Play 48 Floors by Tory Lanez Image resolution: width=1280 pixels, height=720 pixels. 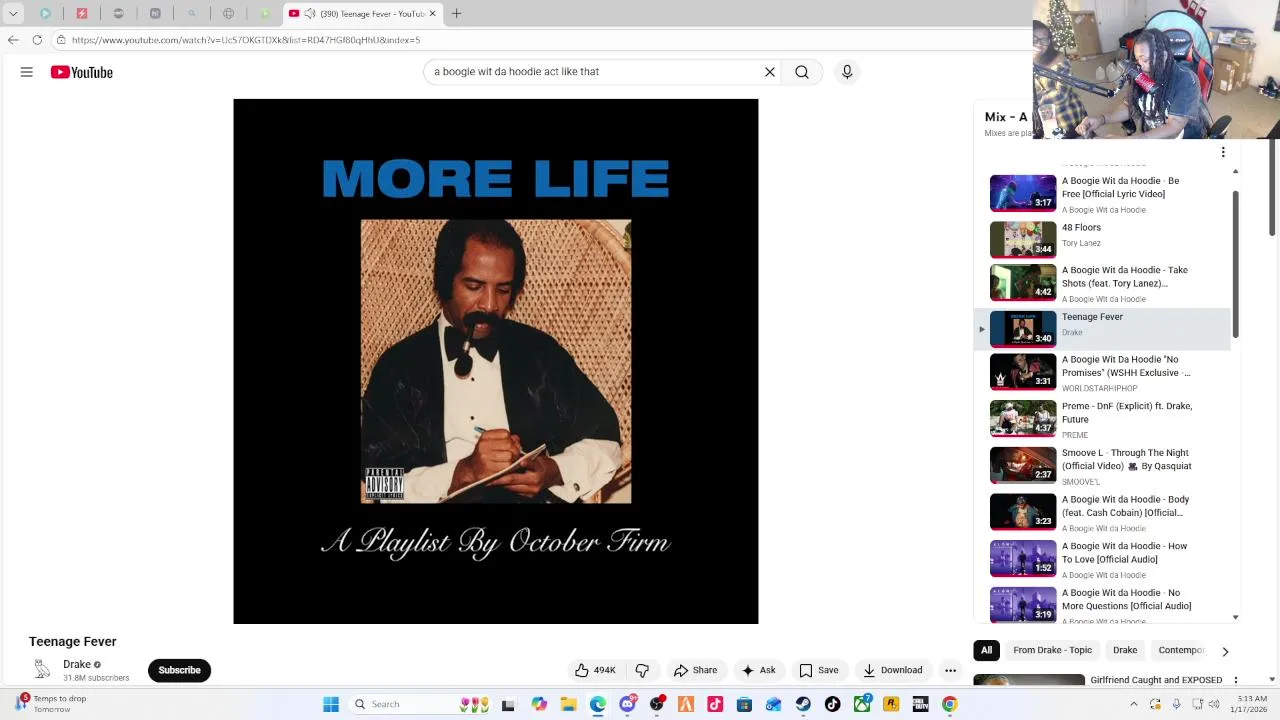pyautogui.click(x=1102, y=240)
